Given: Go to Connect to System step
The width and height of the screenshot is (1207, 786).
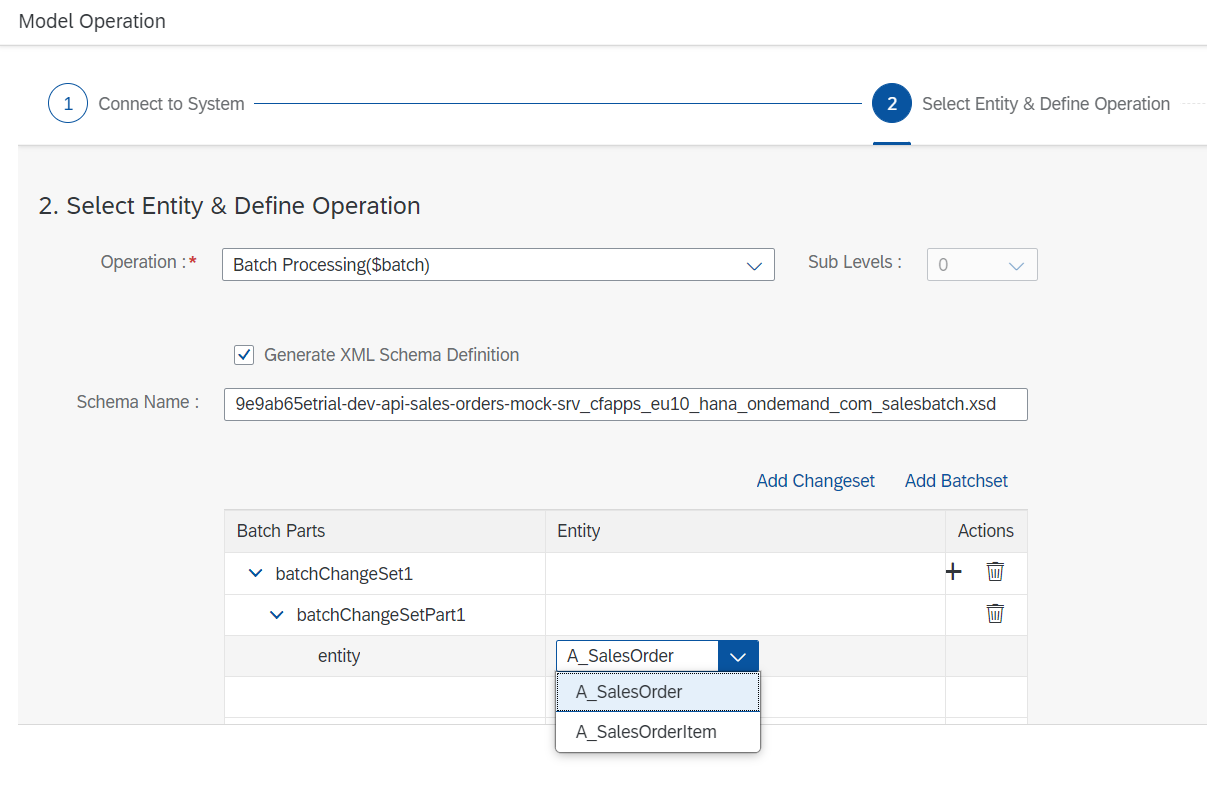Looking at the screenshot, I should [x=171, y=104].
